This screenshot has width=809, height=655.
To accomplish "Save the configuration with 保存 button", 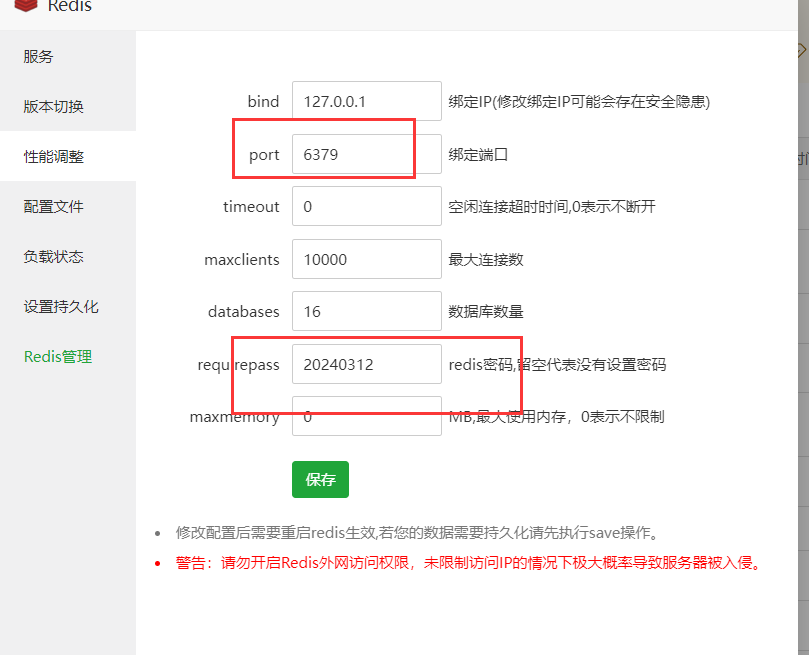I will 320,480.
